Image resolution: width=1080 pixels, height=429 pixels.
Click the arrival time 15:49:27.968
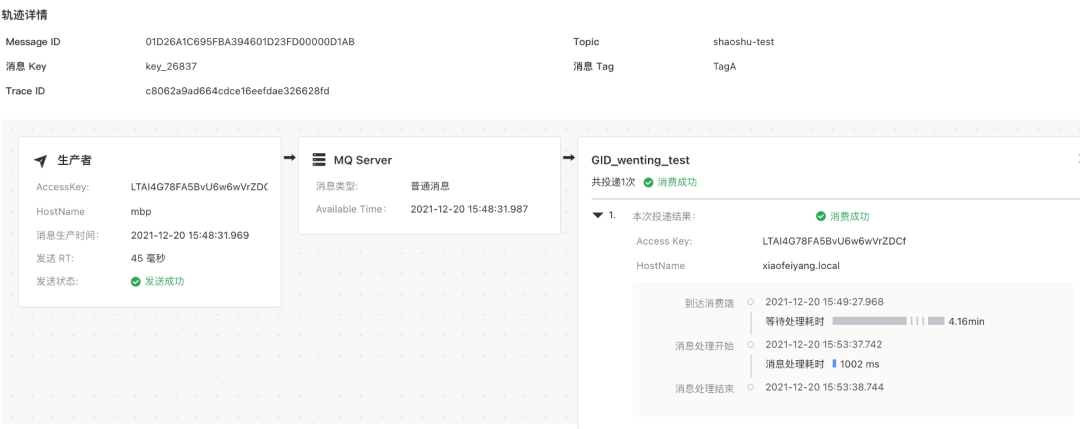click(x=824, y=302)
